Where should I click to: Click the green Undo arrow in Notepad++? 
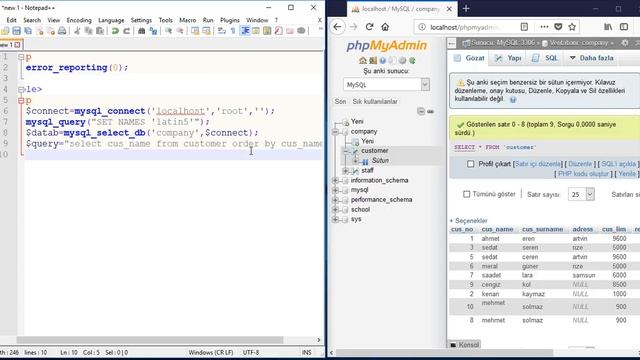(116, 31)
